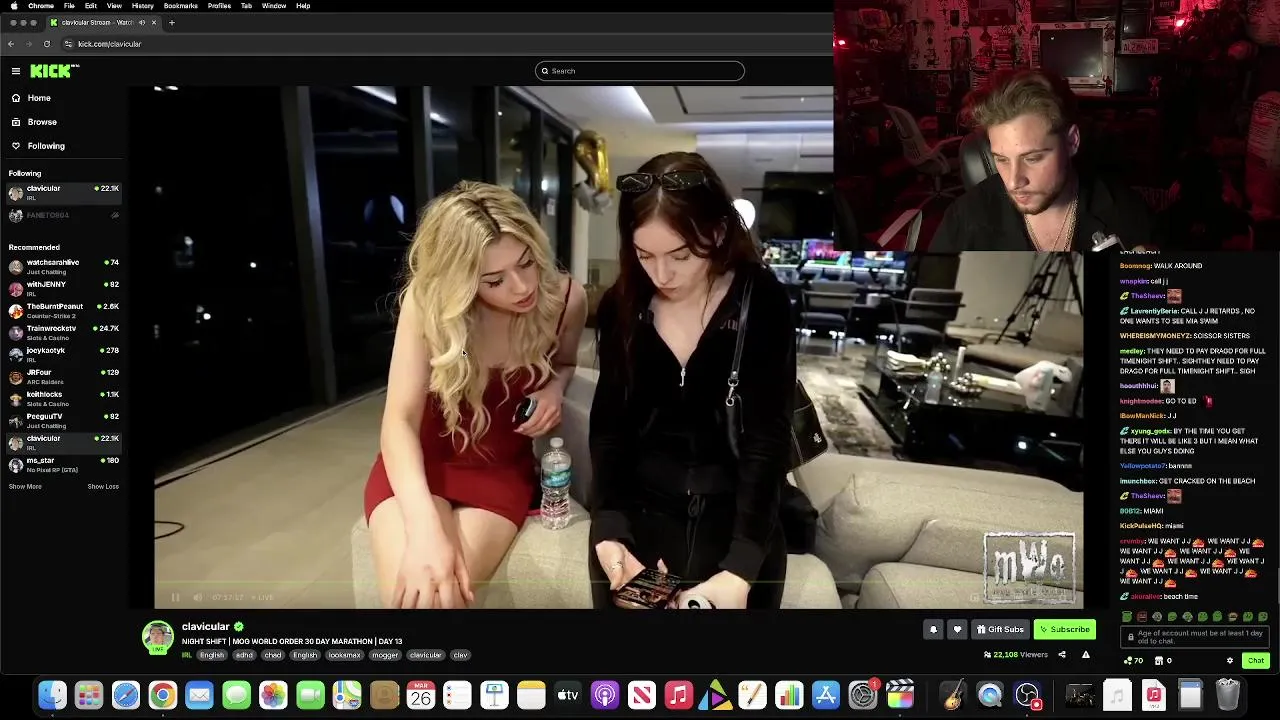Screen dimensions: 1280x720
Task: Close the clavicular Stream tab
Action: tap(153, 22)
